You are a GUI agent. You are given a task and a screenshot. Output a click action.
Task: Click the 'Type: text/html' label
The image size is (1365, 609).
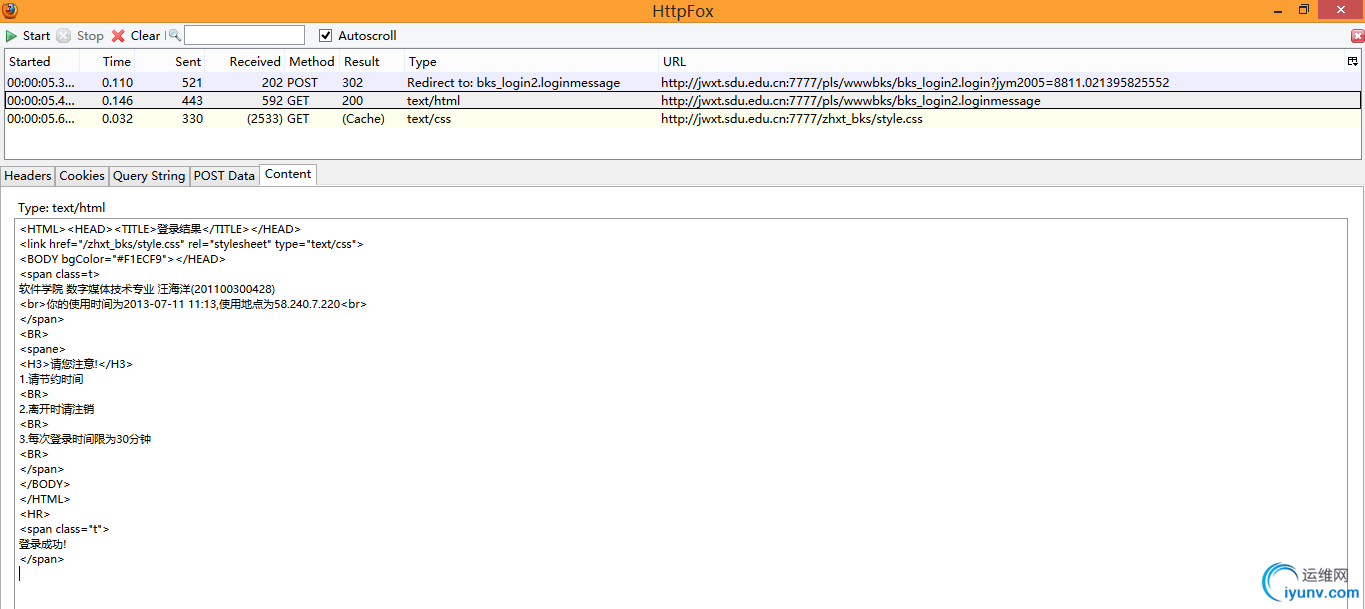click(62, 208)
